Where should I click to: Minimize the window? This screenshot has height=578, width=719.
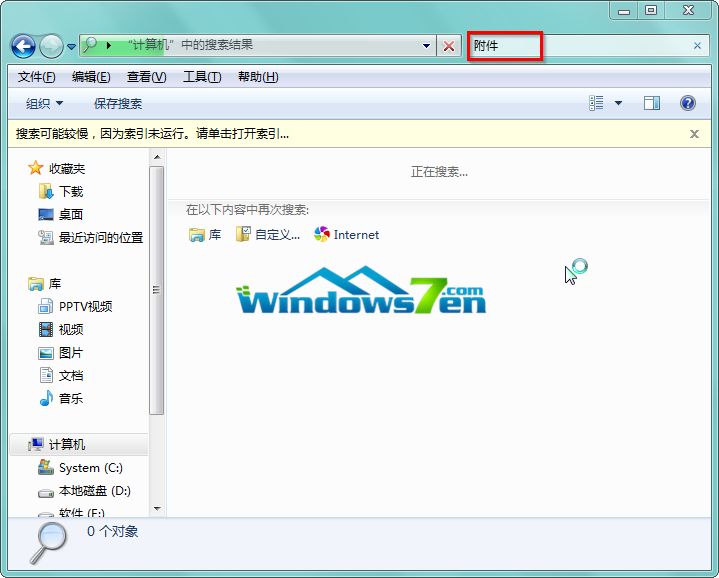click(x=624, y=11)
